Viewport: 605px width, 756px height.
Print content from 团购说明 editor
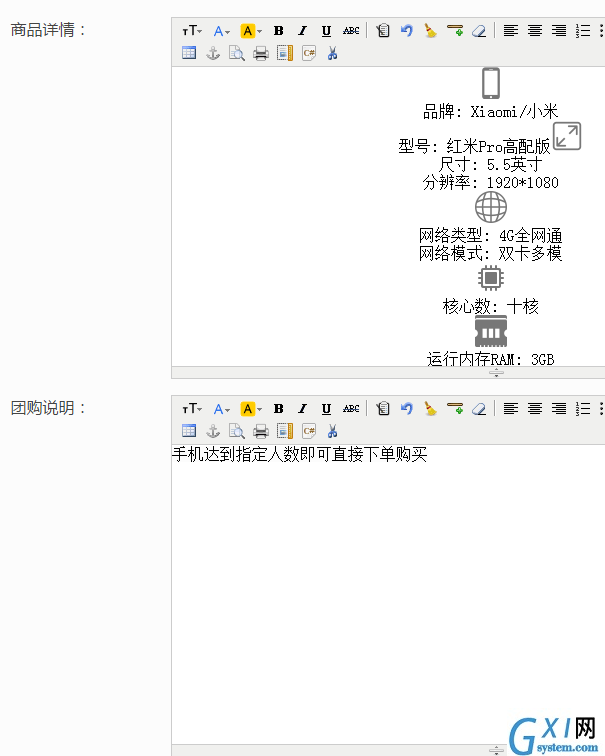261,431
